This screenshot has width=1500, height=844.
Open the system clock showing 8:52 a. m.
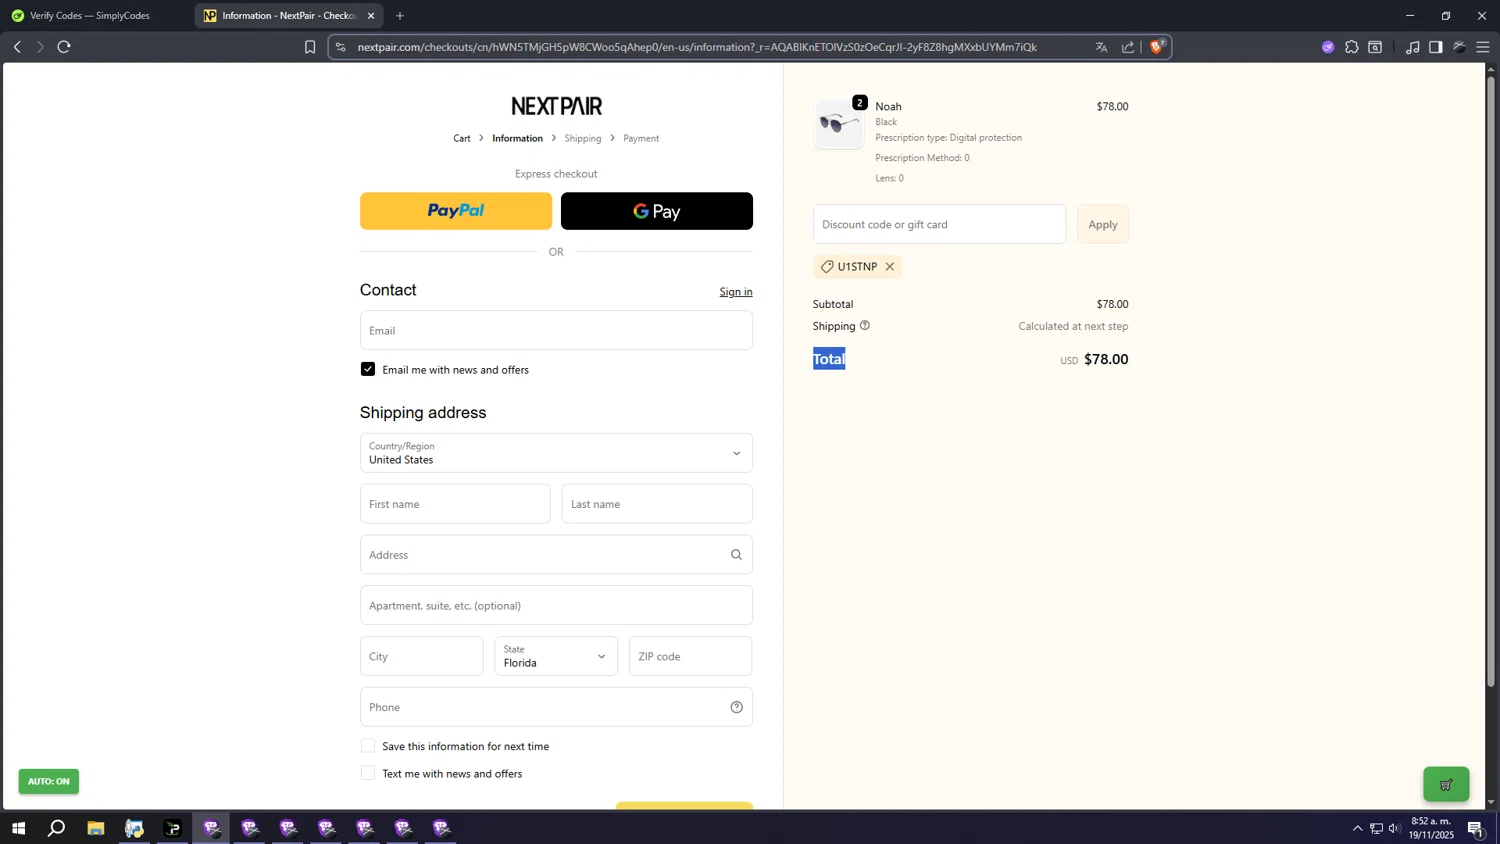pyautogui.click(x=1431, y=828)
